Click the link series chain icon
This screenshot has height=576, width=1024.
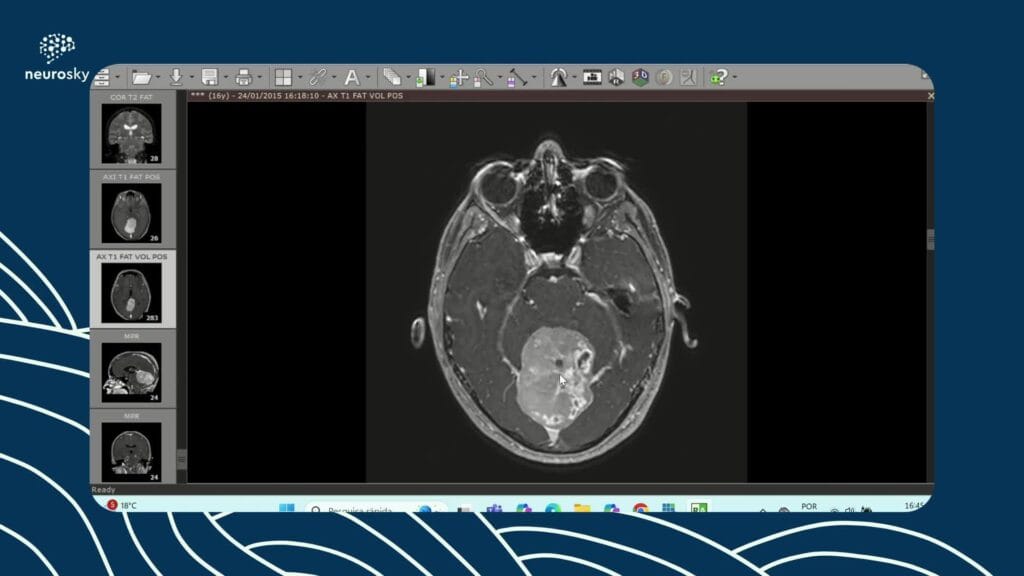coord(319,75)
